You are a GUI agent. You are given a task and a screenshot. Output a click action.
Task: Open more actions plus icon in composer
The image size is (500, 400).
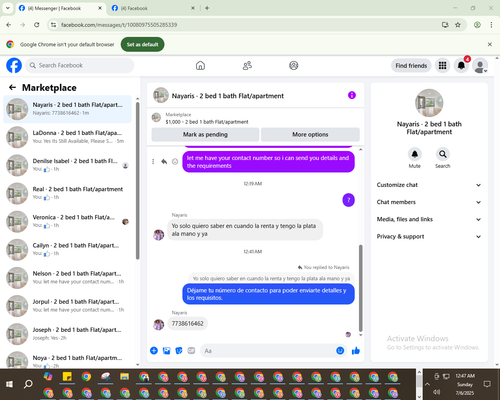pos(154,350)
